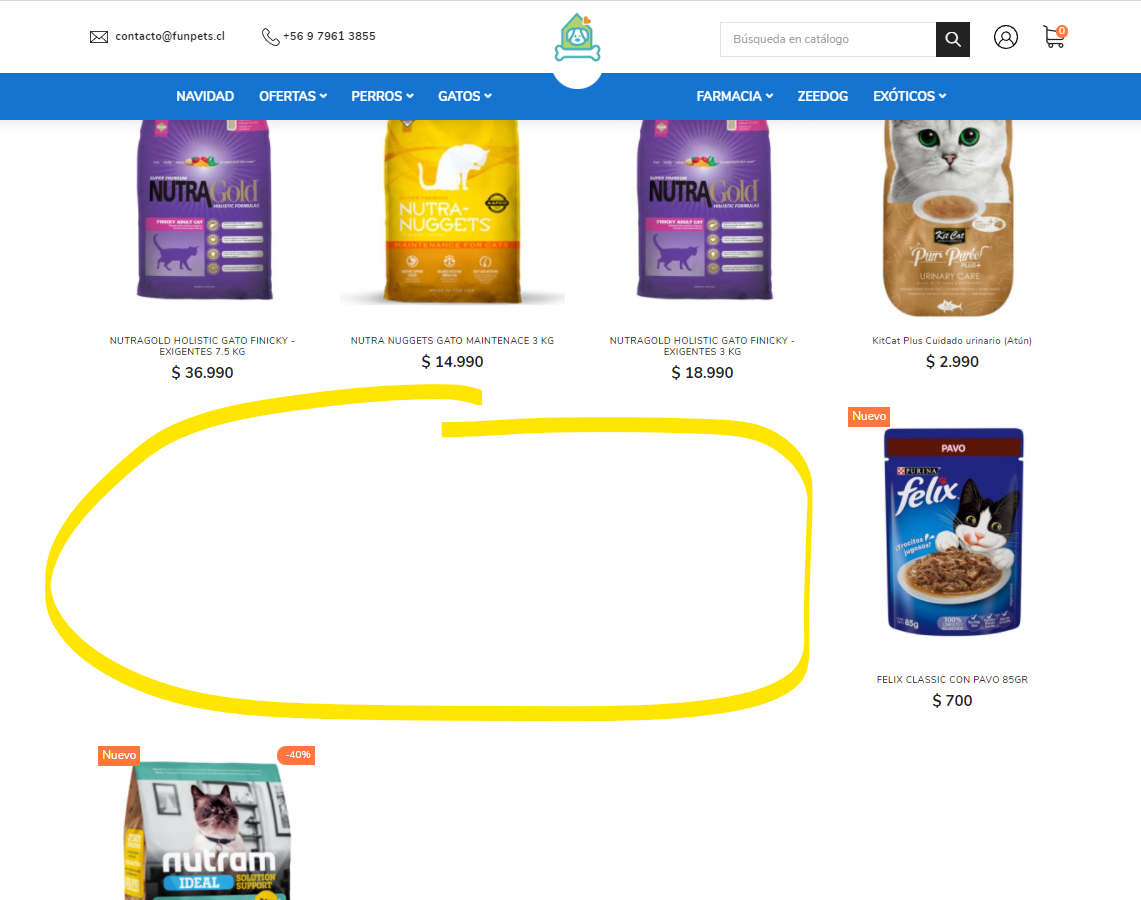Expand the OFERTAS dropdown menu

click(x=293, y=96)
